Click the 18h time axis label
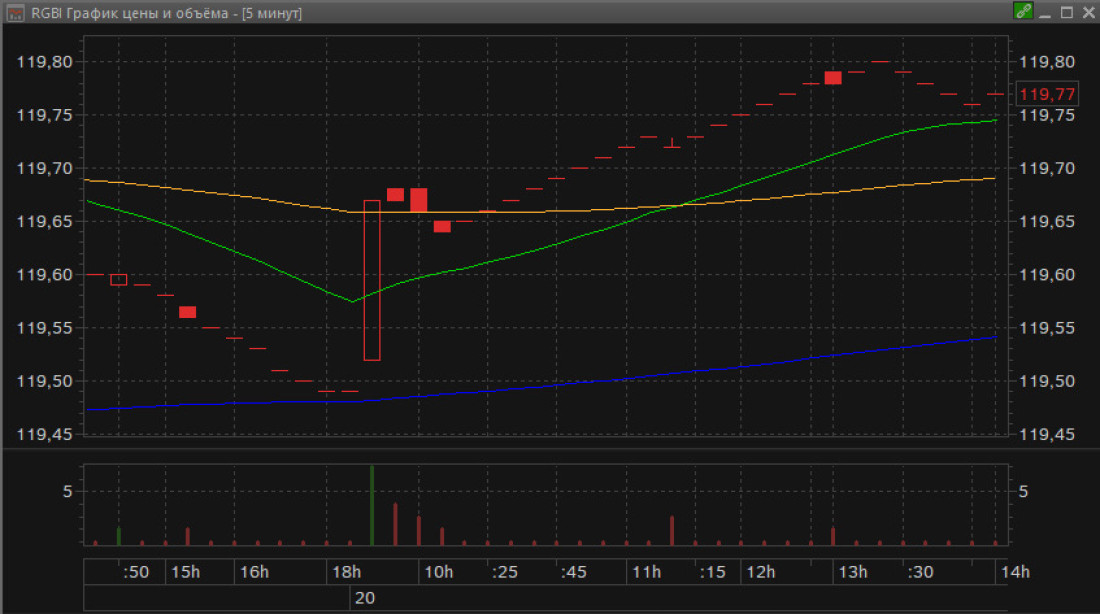 pyautogui.click(x=347, y=572)
